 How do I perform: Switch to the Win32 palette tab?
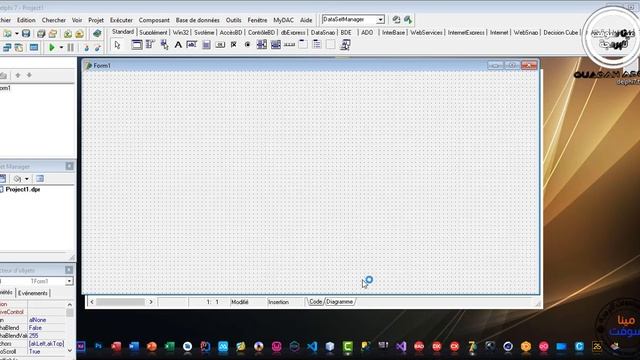click(x=180, y=33)
